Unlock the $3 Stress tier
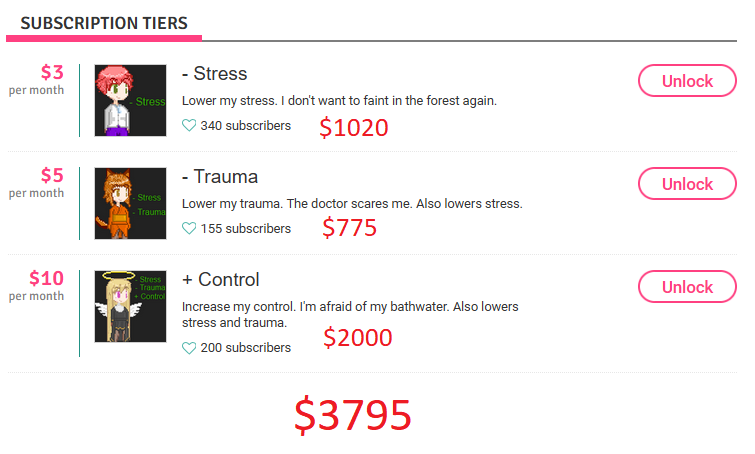Image resolution: width=755 pixels, height=454 pixels. tap(687, 81)
